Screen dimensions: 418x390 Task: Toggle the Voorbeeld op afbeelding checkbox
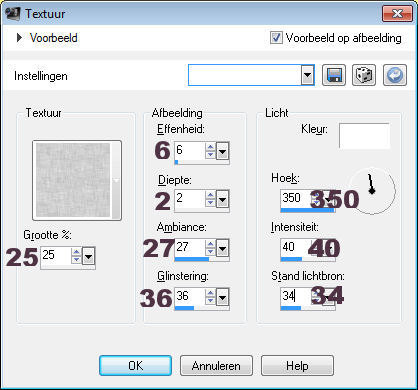pyautogui.click(x=276, y=38)
